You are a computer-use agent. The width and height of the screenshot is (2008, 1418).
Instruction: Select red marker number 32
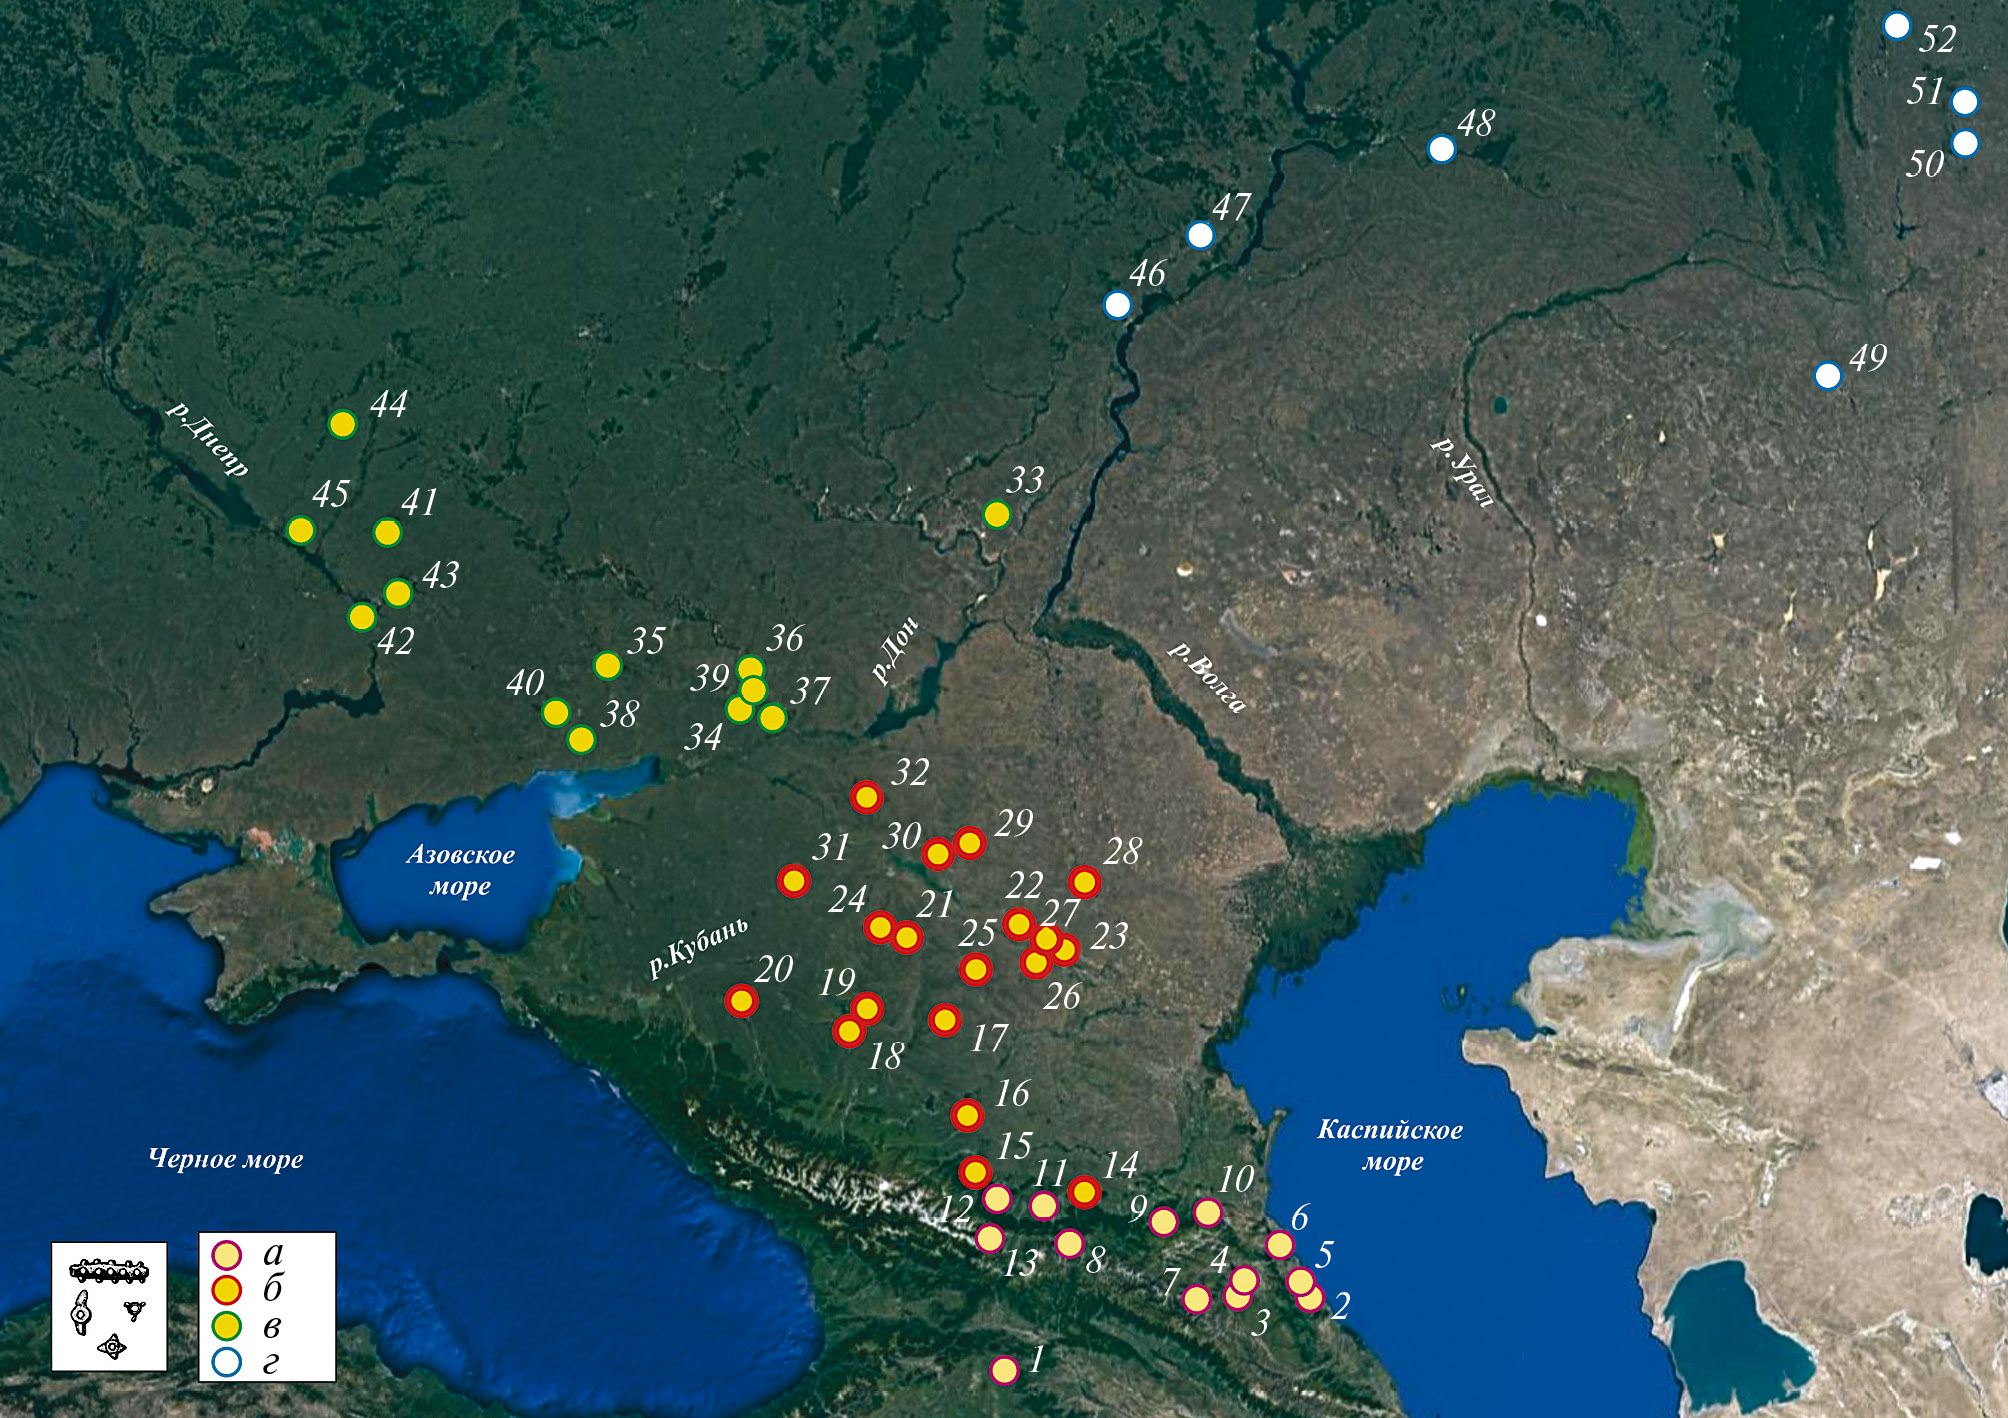click(866, 797)
